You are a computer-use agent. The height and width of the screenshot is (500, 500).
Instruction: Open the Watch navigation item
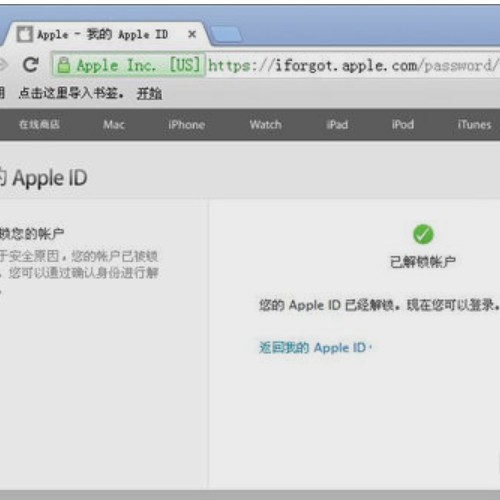click(266, 125)
